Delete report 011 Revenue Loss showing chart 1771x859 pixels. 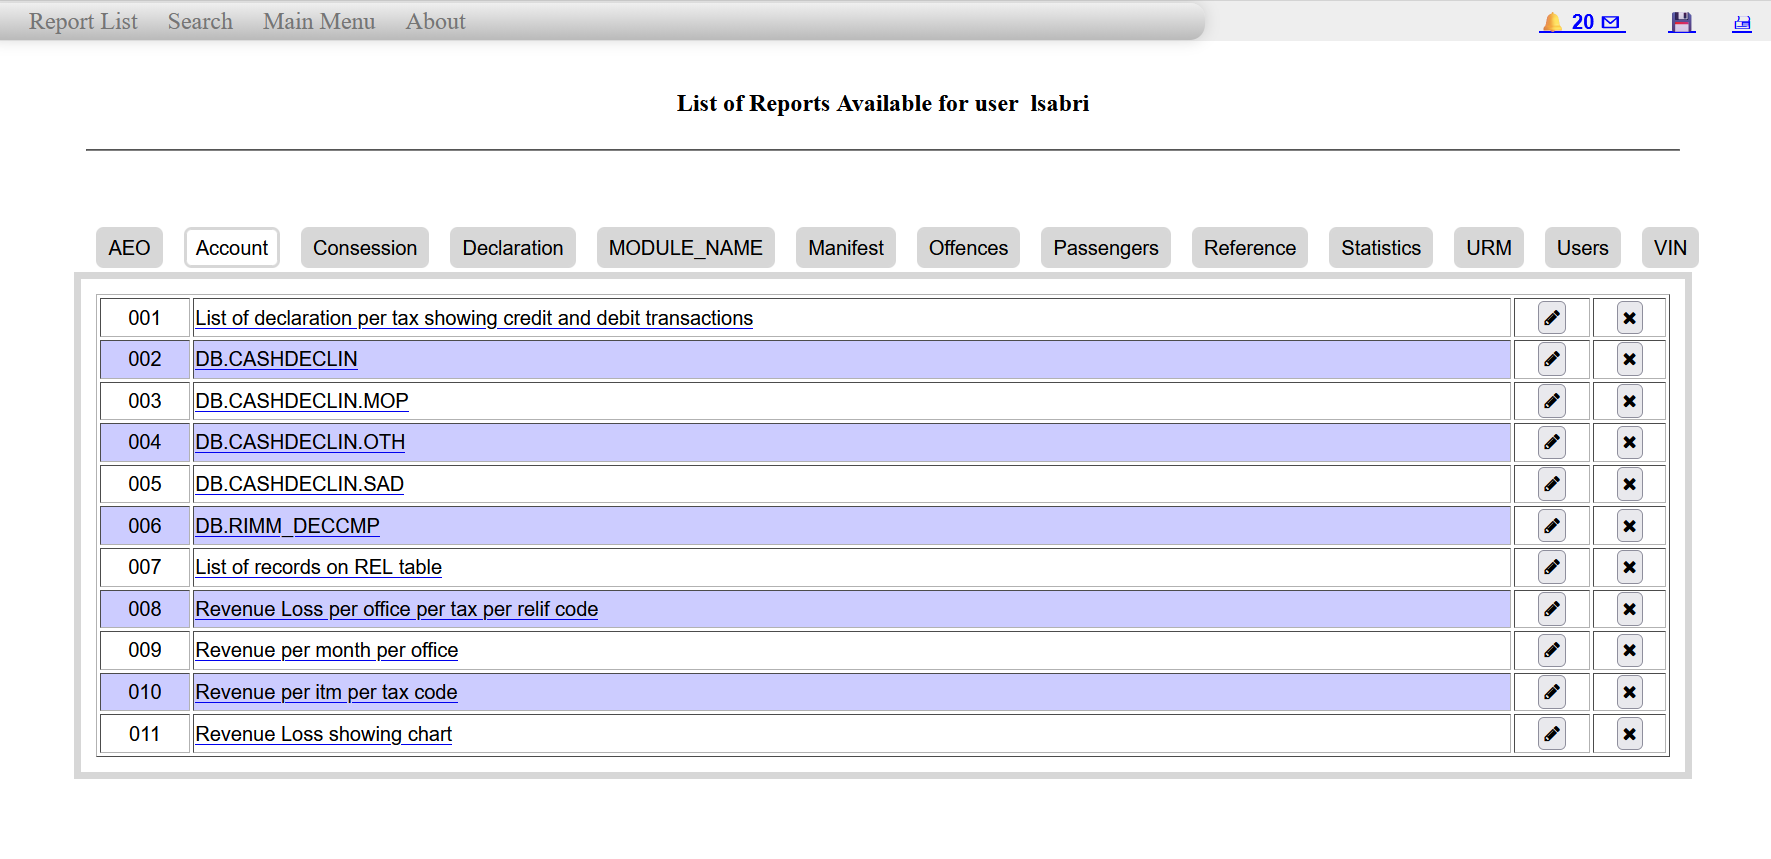click(x=1629, y=734)
